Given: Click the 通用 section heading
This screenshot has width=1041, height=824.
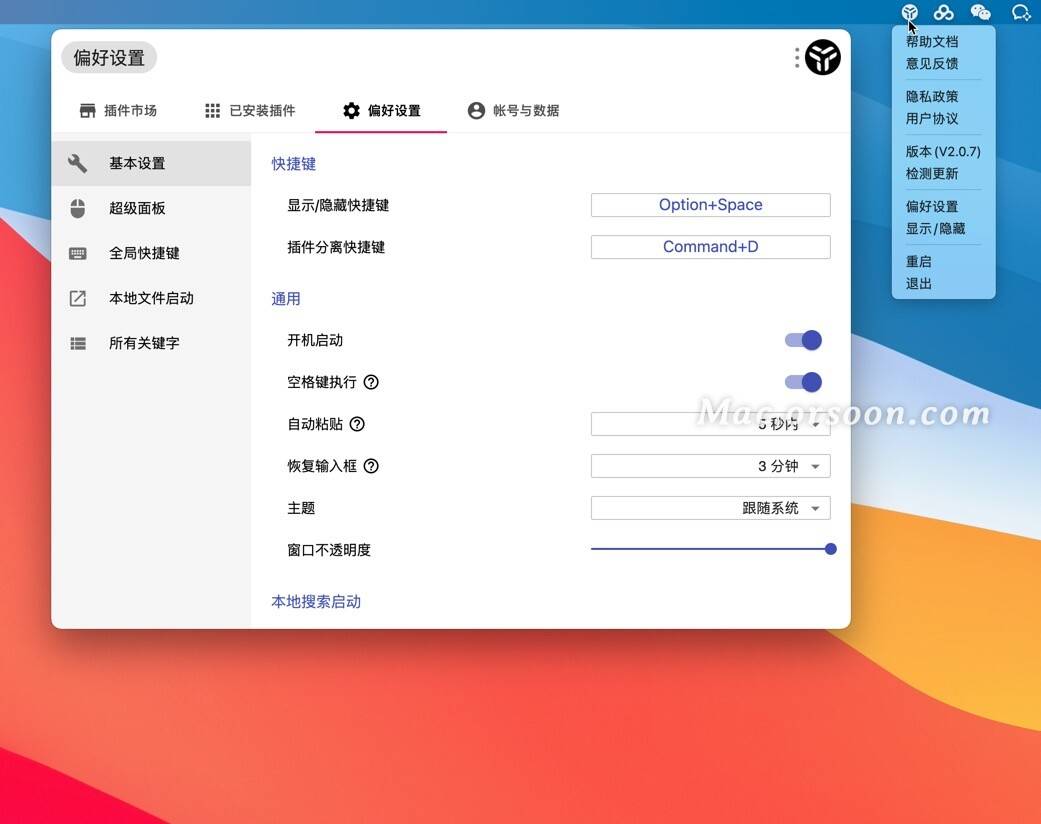Looking at the screenshot, I should click(285, 299).
